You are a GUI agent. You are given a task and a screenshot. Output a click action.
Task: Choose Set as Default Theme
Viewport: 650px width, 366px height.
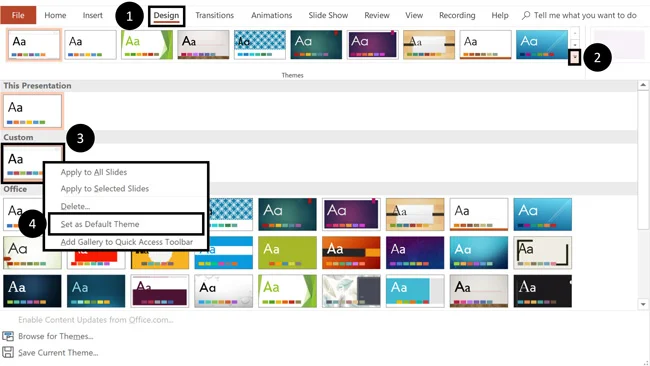pos(126,224)
